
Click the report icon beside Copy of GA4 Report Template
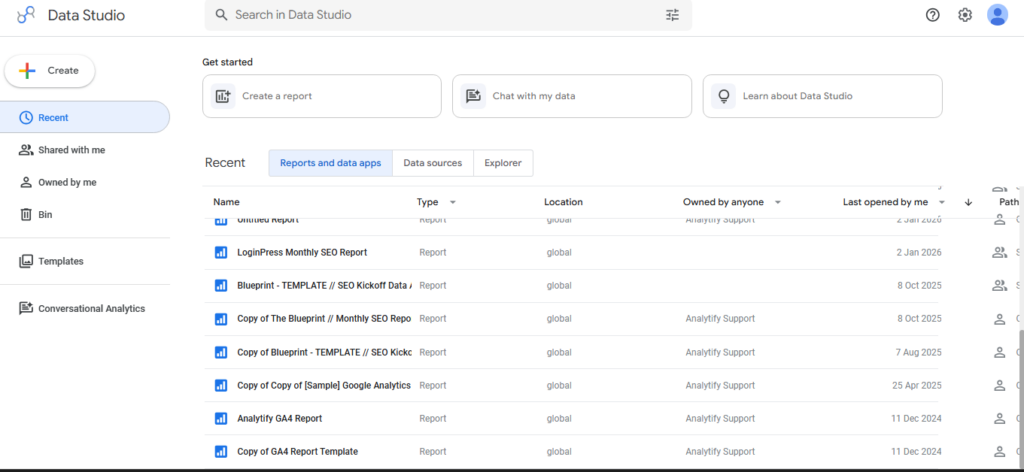point(221,452)
